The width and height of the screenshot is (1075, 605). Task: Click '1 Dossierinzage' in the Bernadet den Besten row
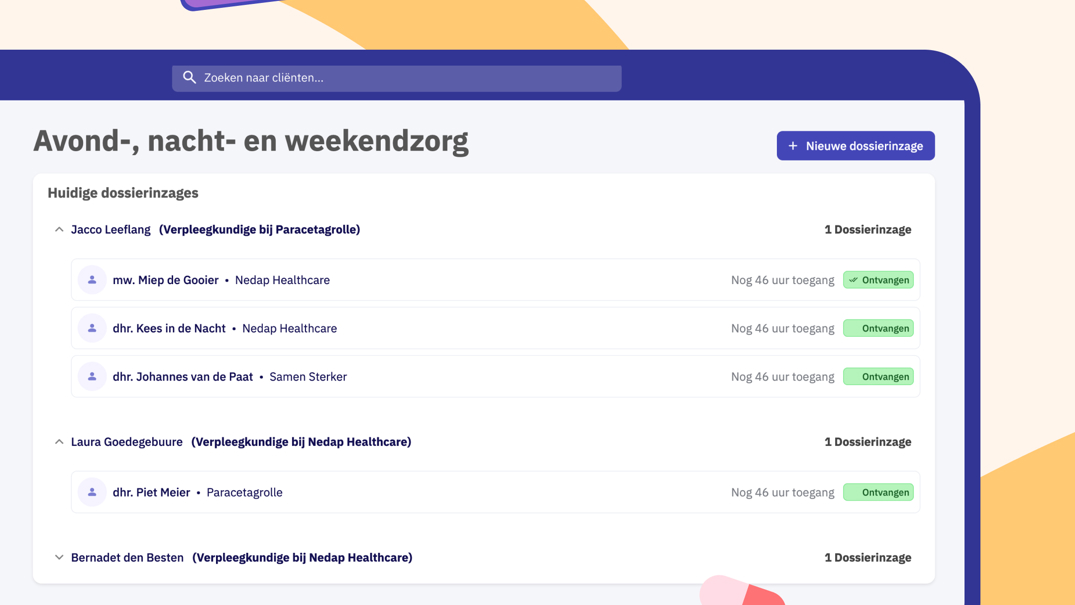coord(867,558)
